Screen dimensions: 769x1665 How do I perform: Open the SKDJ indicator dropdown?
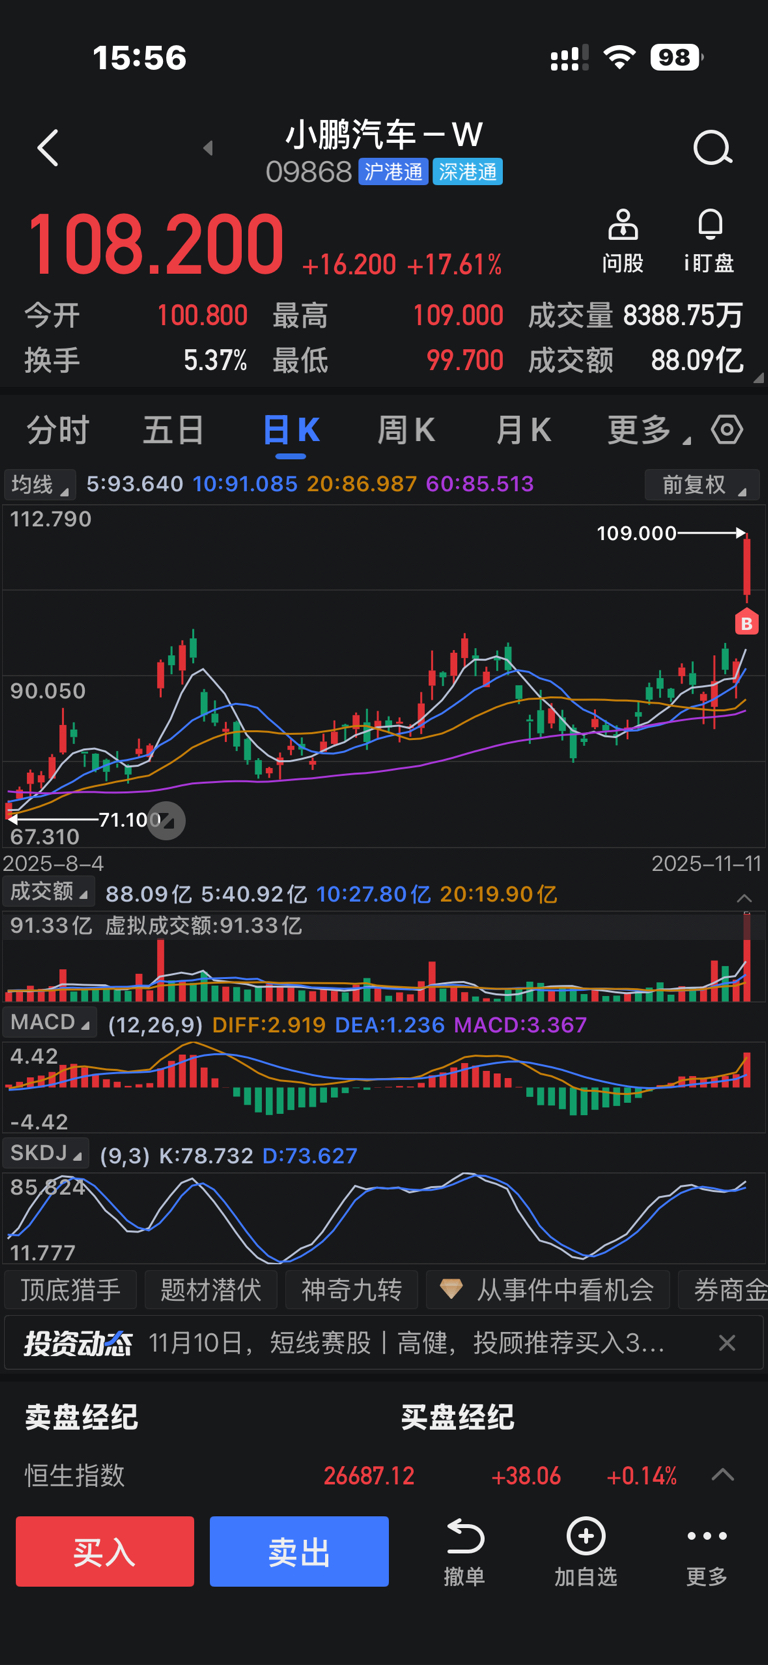pos(46,1154)
